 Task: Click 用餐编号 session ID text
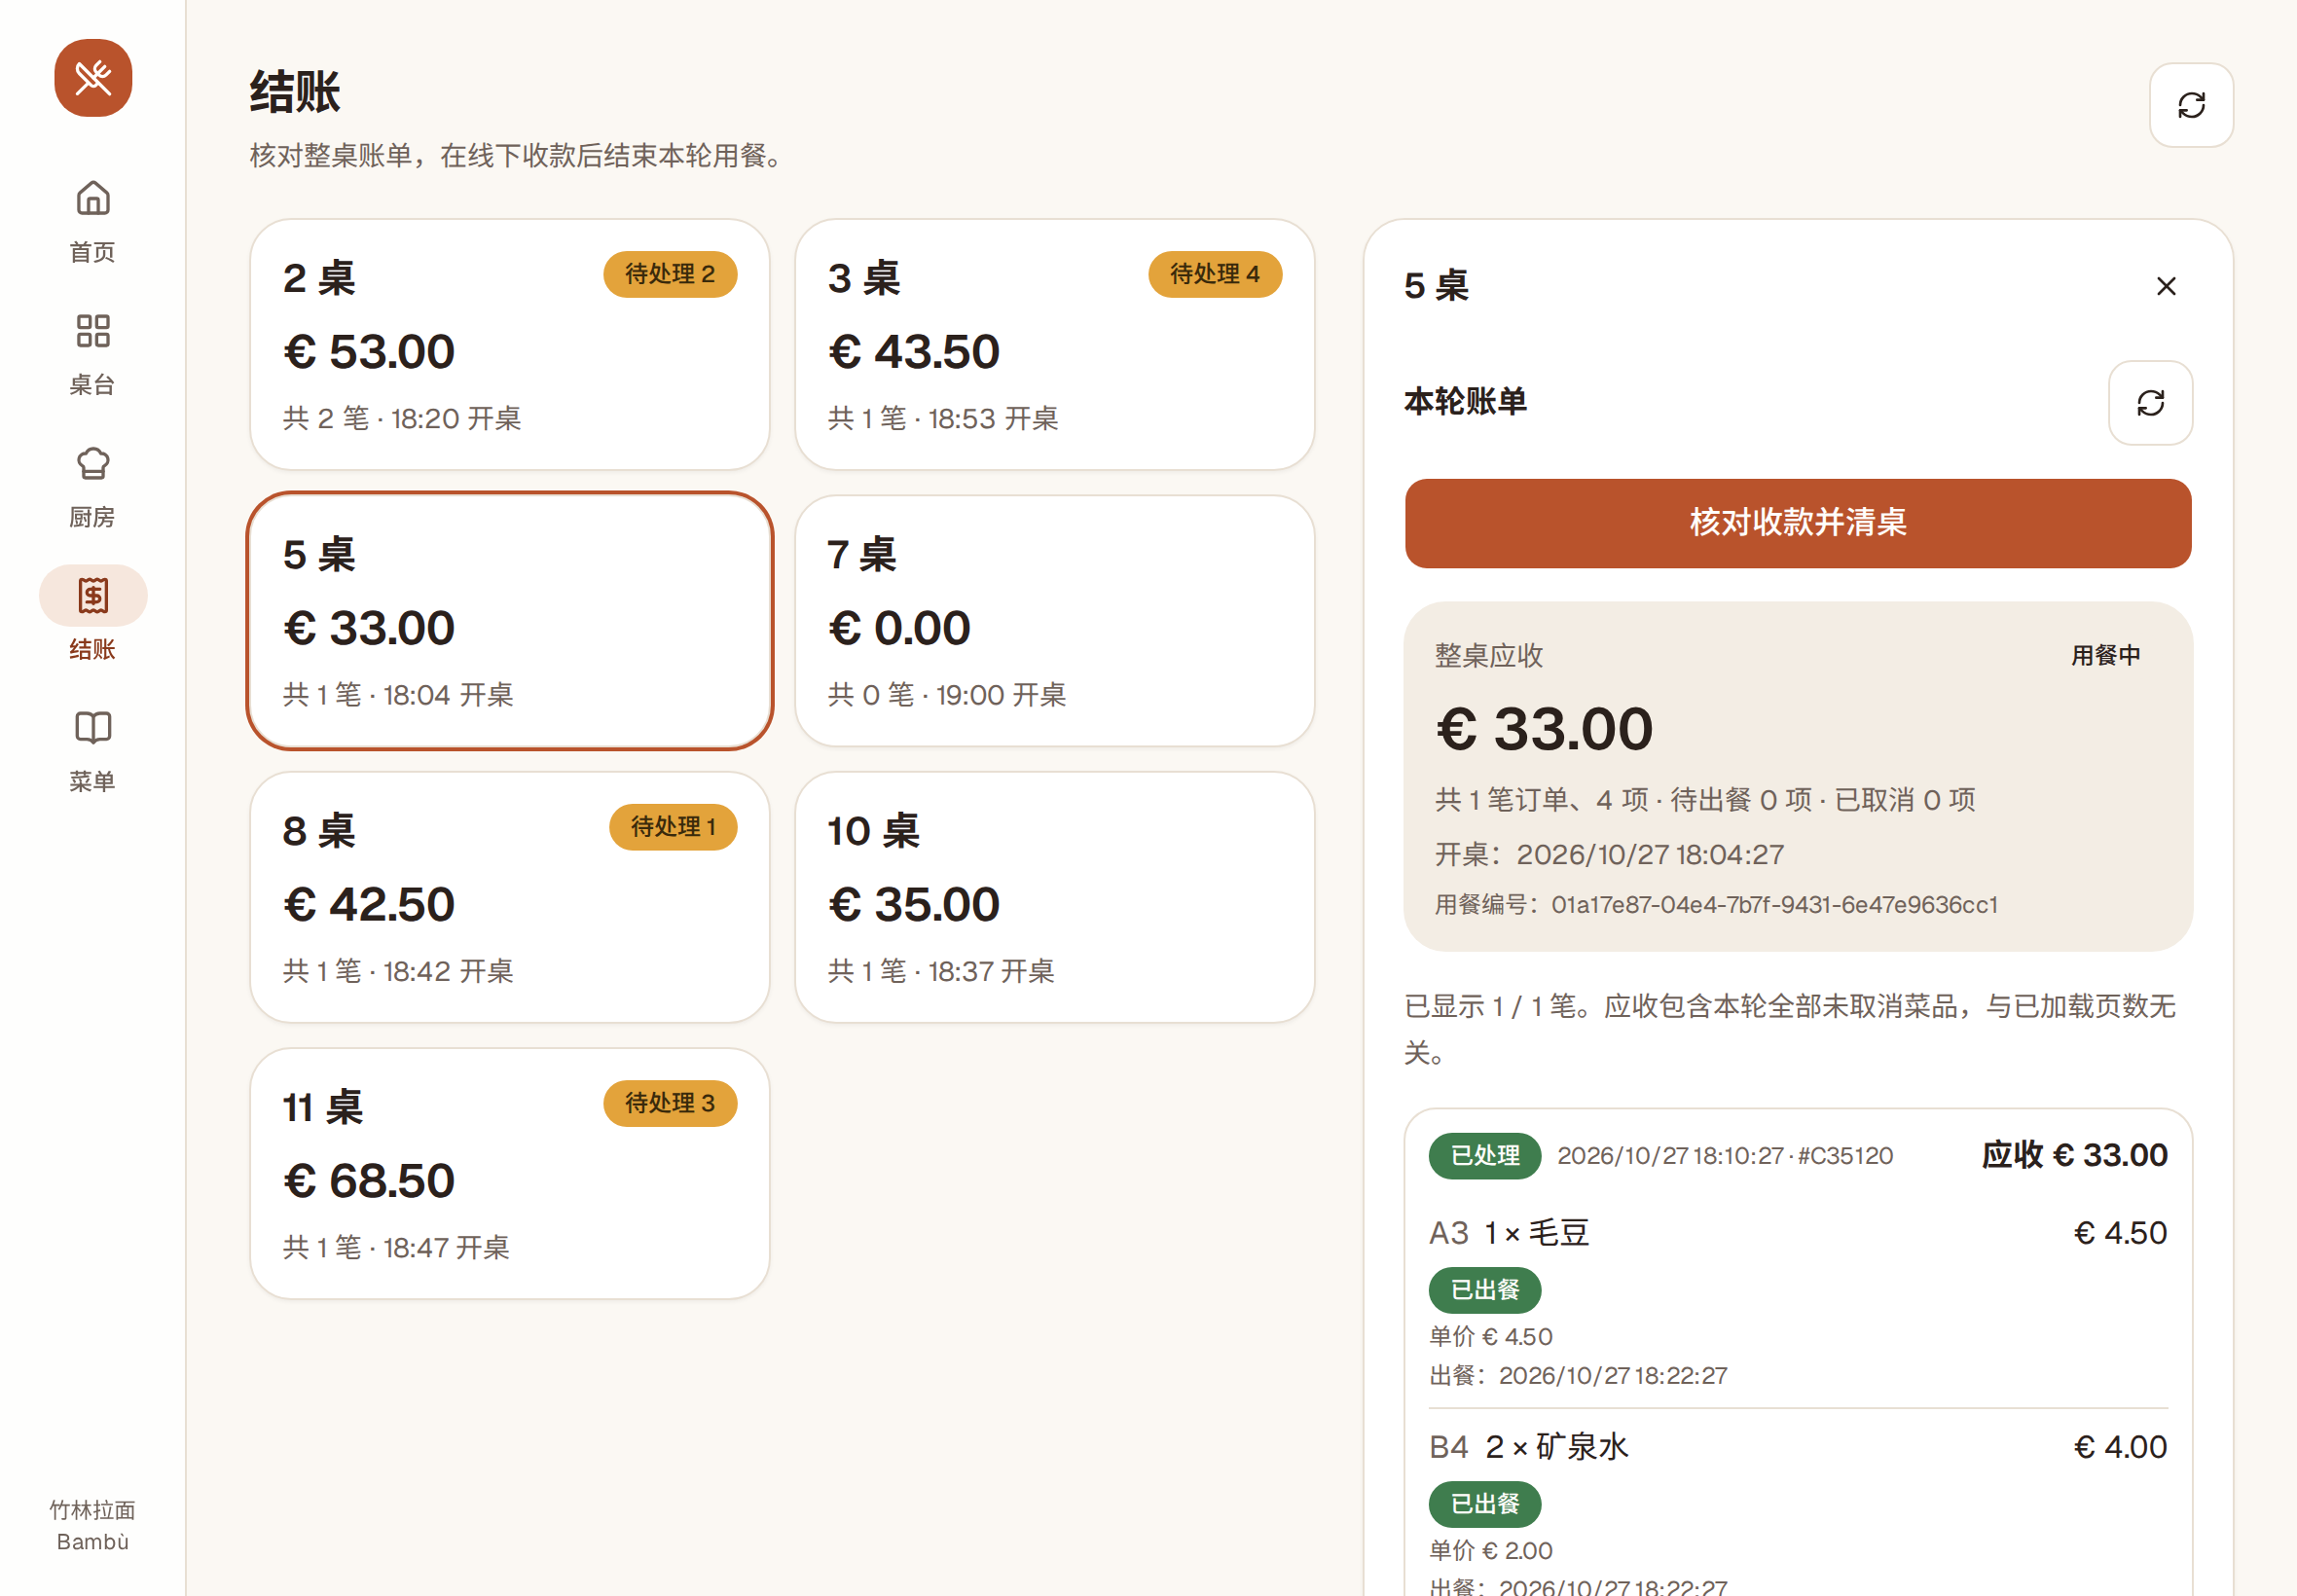tap(1716, 905)
